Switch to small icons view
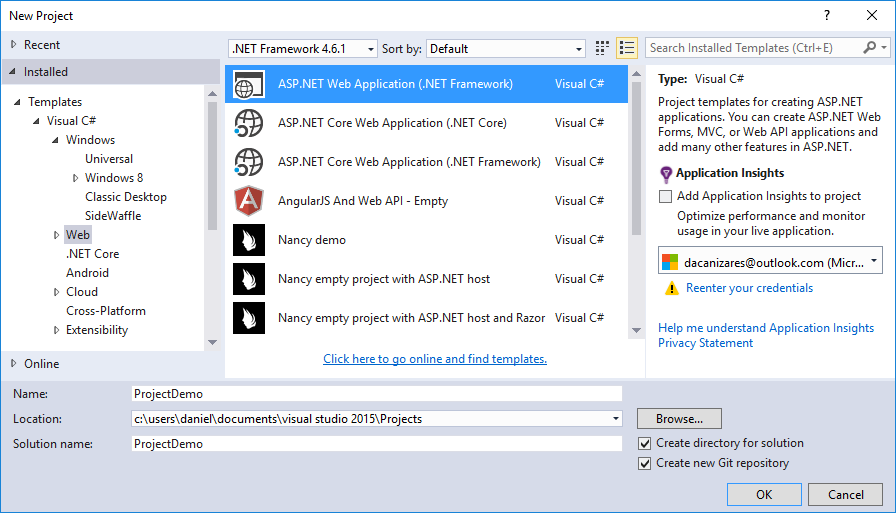Screen dimensions: 896x513 602,49
